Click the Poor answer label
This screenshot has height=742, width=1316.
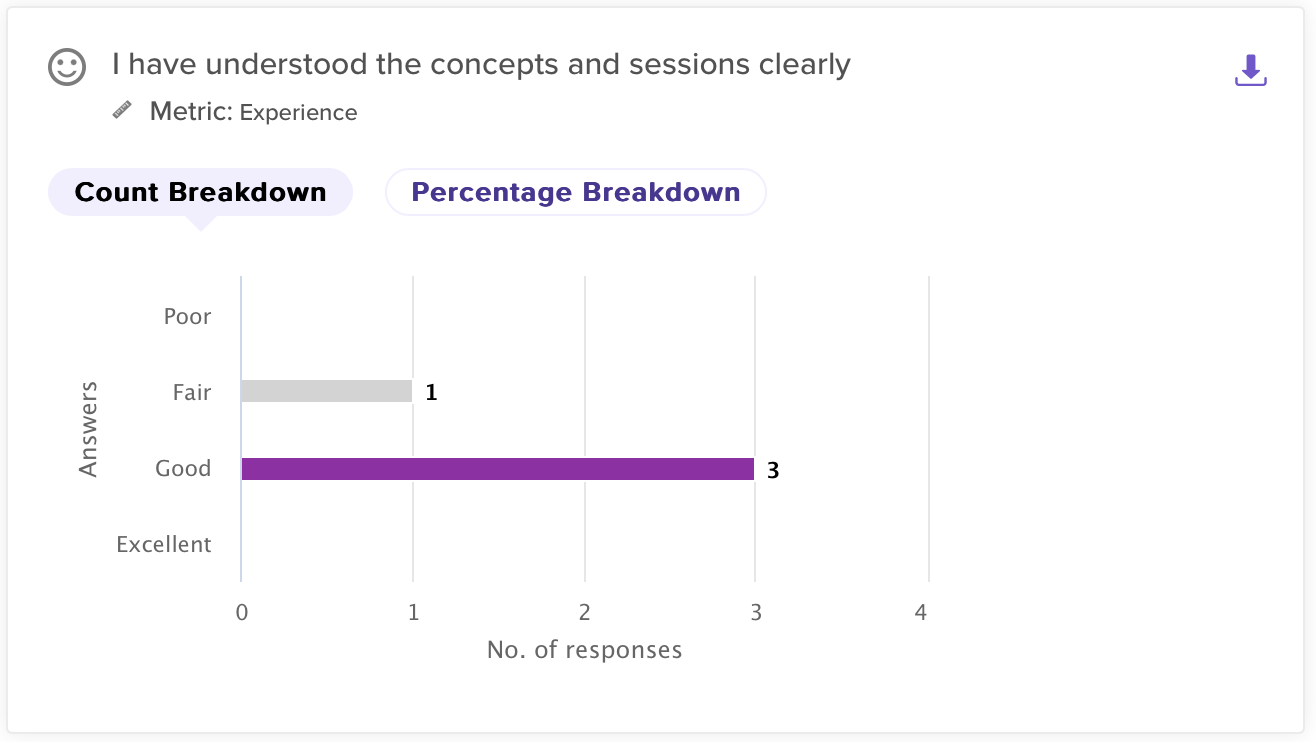(187, 317)
